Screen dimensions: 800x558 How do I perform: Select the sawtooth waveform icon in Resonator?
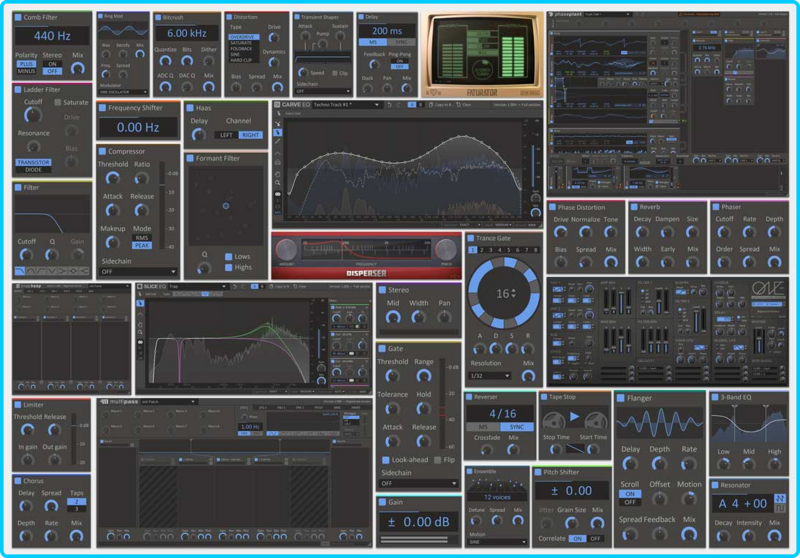pos(780,498)
